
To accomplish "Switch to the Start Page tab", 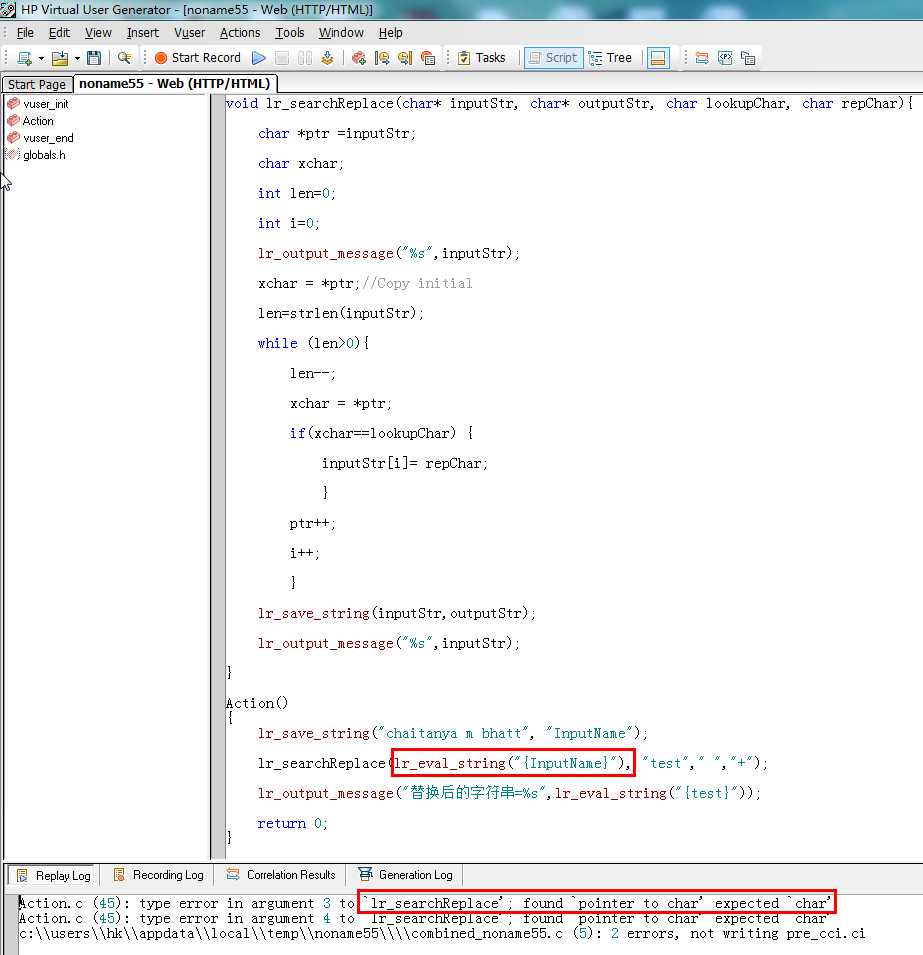I will tap(37, 84).
